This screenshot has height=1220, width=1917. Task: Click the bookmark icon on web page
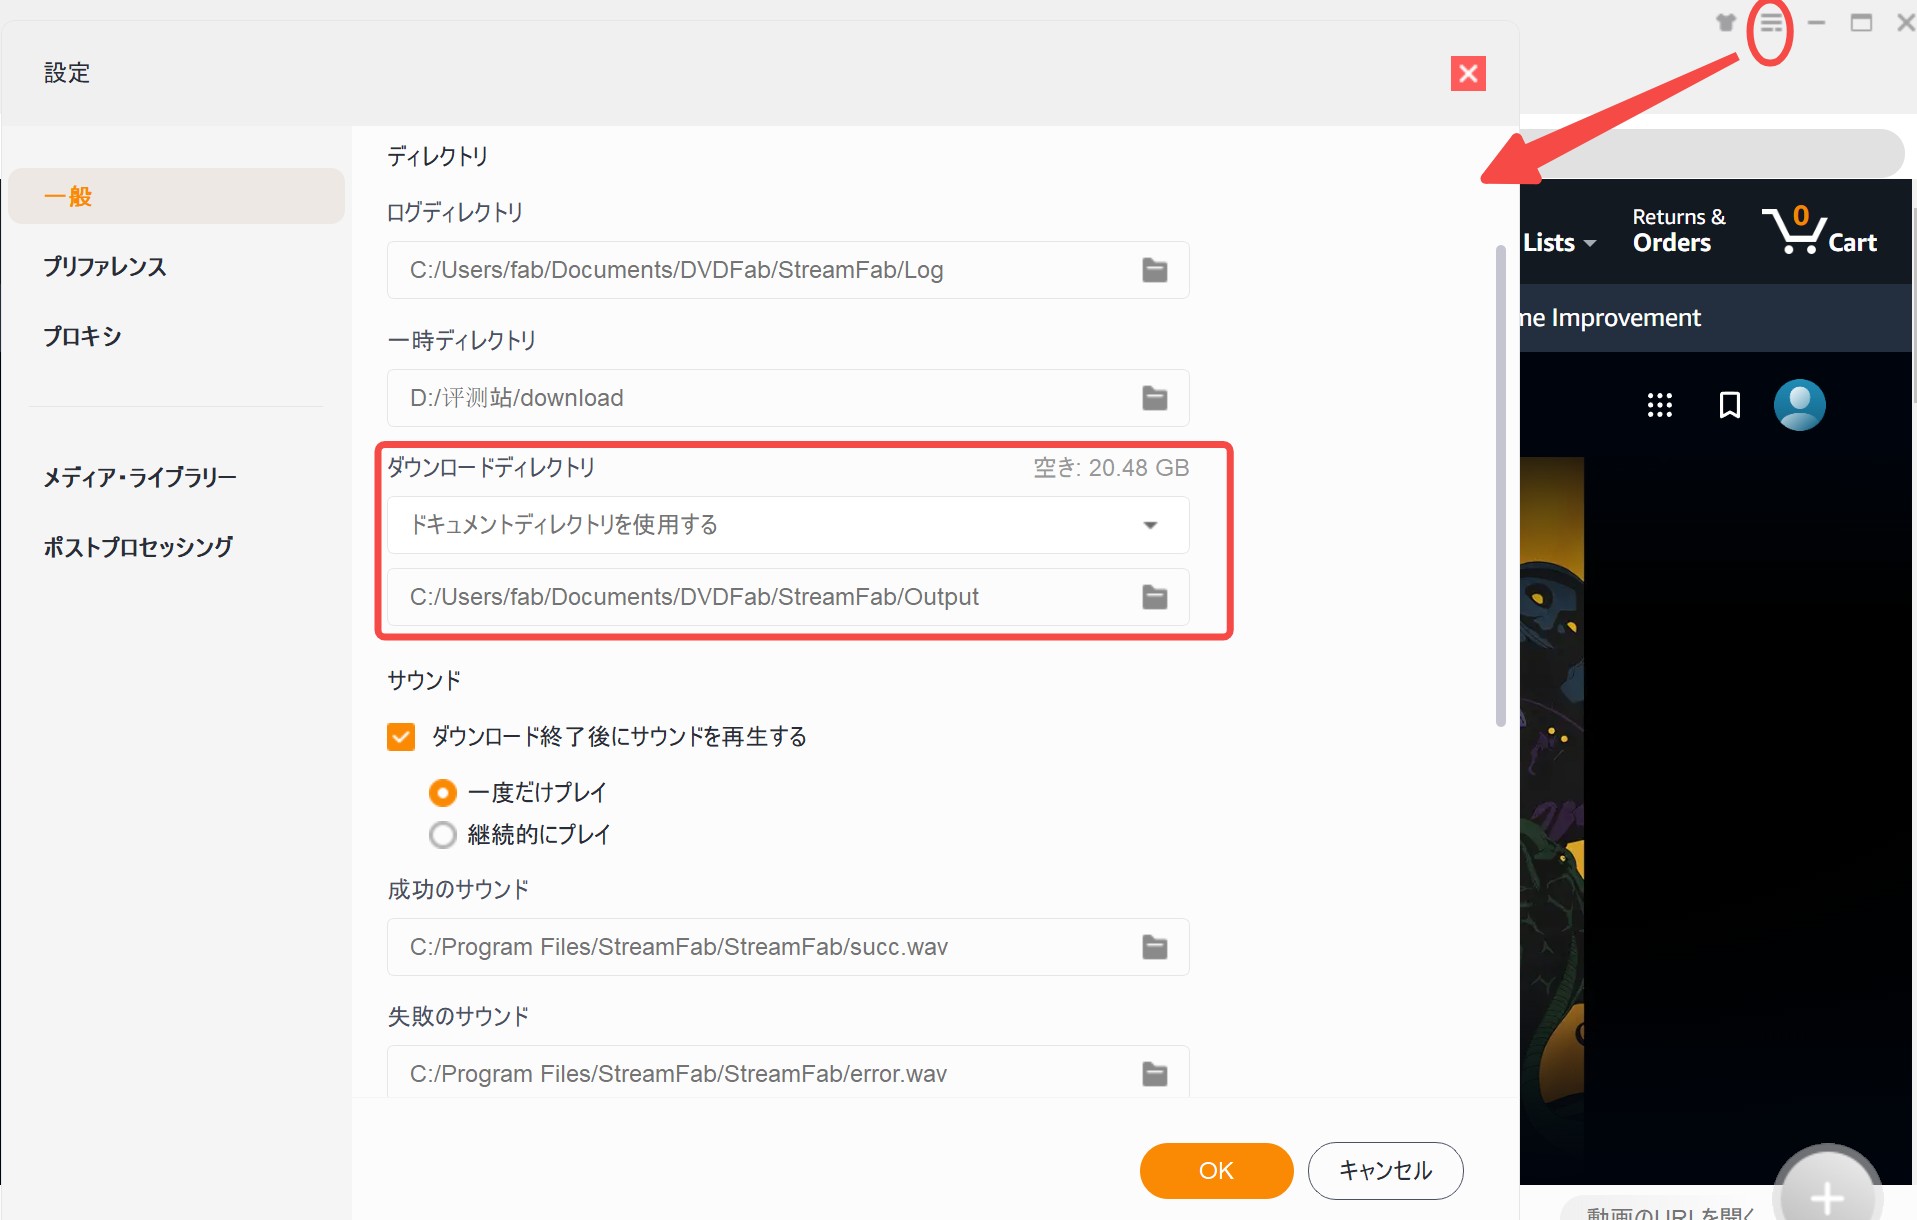click(x=1730, y=405)
